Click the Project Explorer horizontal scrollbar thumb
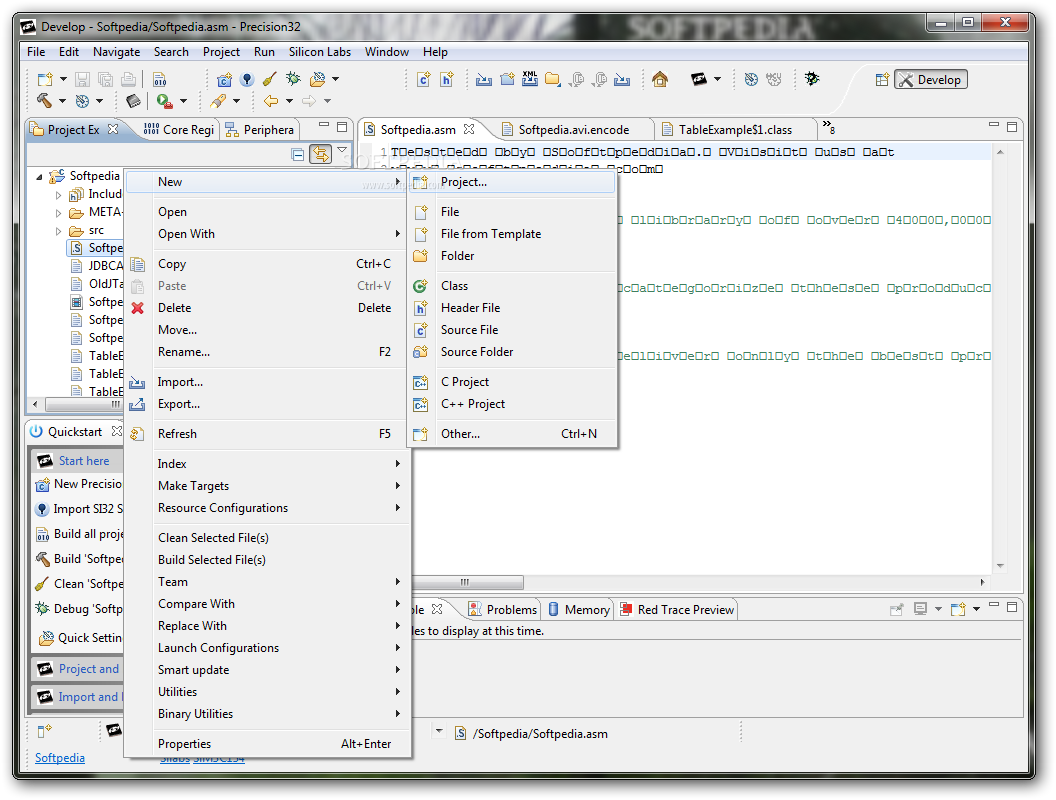The height and width of the screenshot is (800, 1056). (x=86, y=404)
